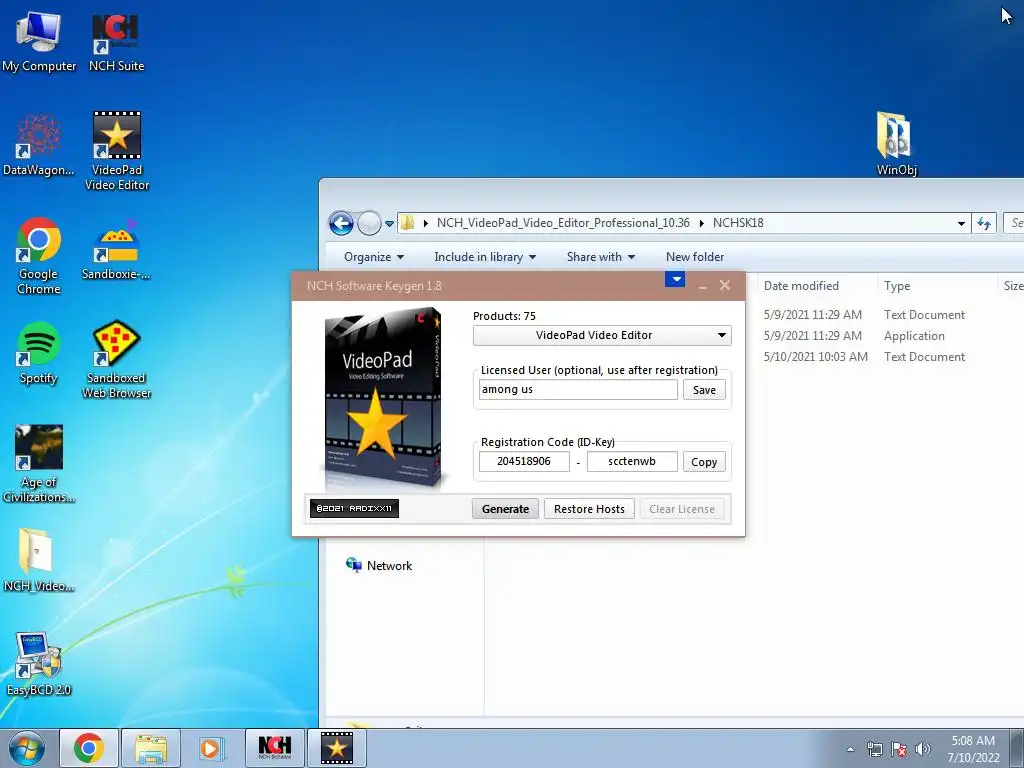Open File Explorer taskbar icon
The image size is (1024, 768).
click(151, 748)
